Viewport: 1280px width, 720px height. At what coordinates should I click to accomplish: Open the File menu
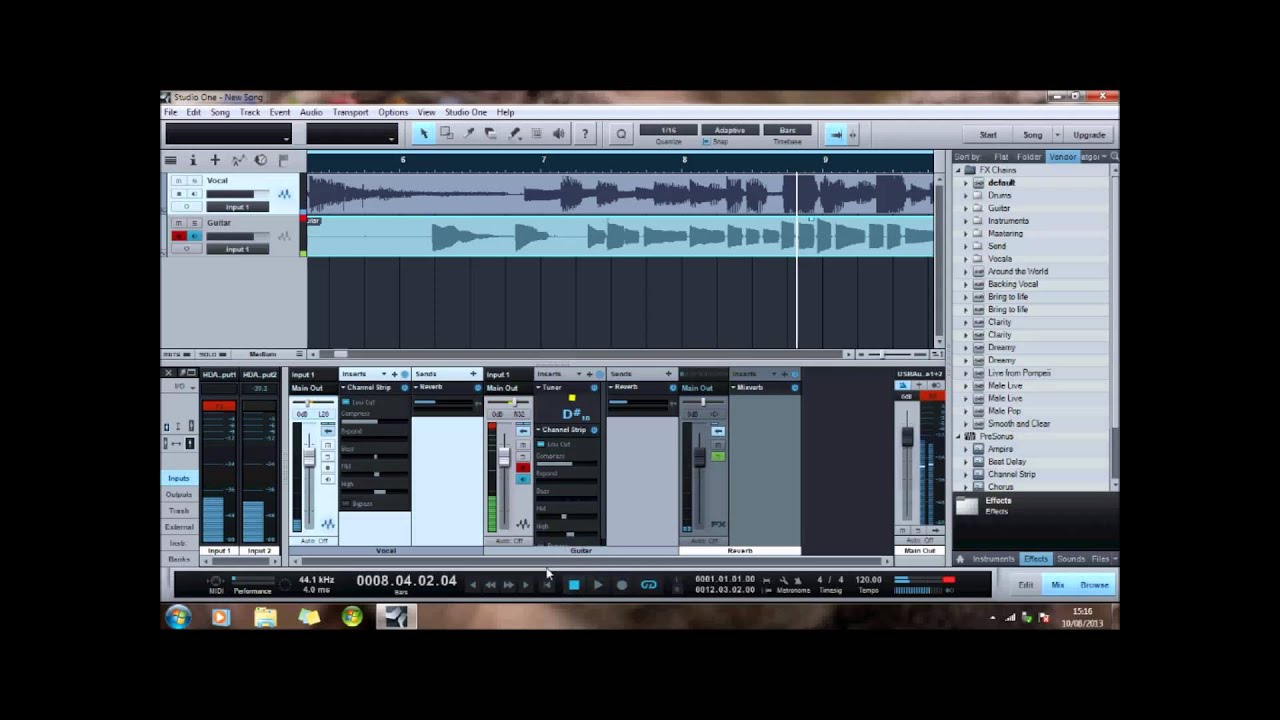171,113
